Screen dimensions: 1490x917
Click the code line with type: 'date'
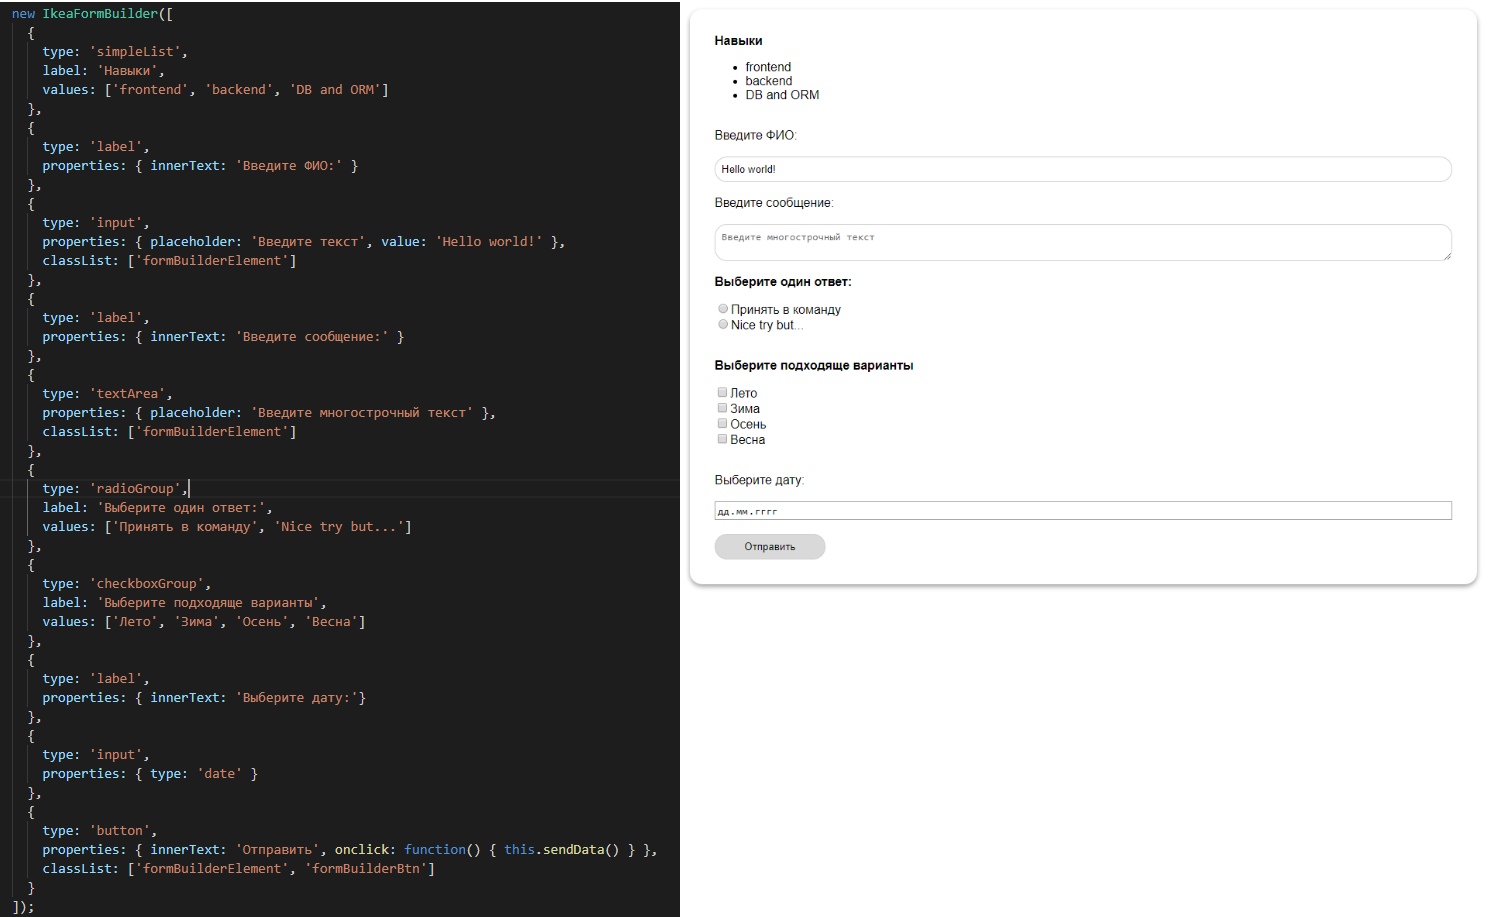coord(150,774)
